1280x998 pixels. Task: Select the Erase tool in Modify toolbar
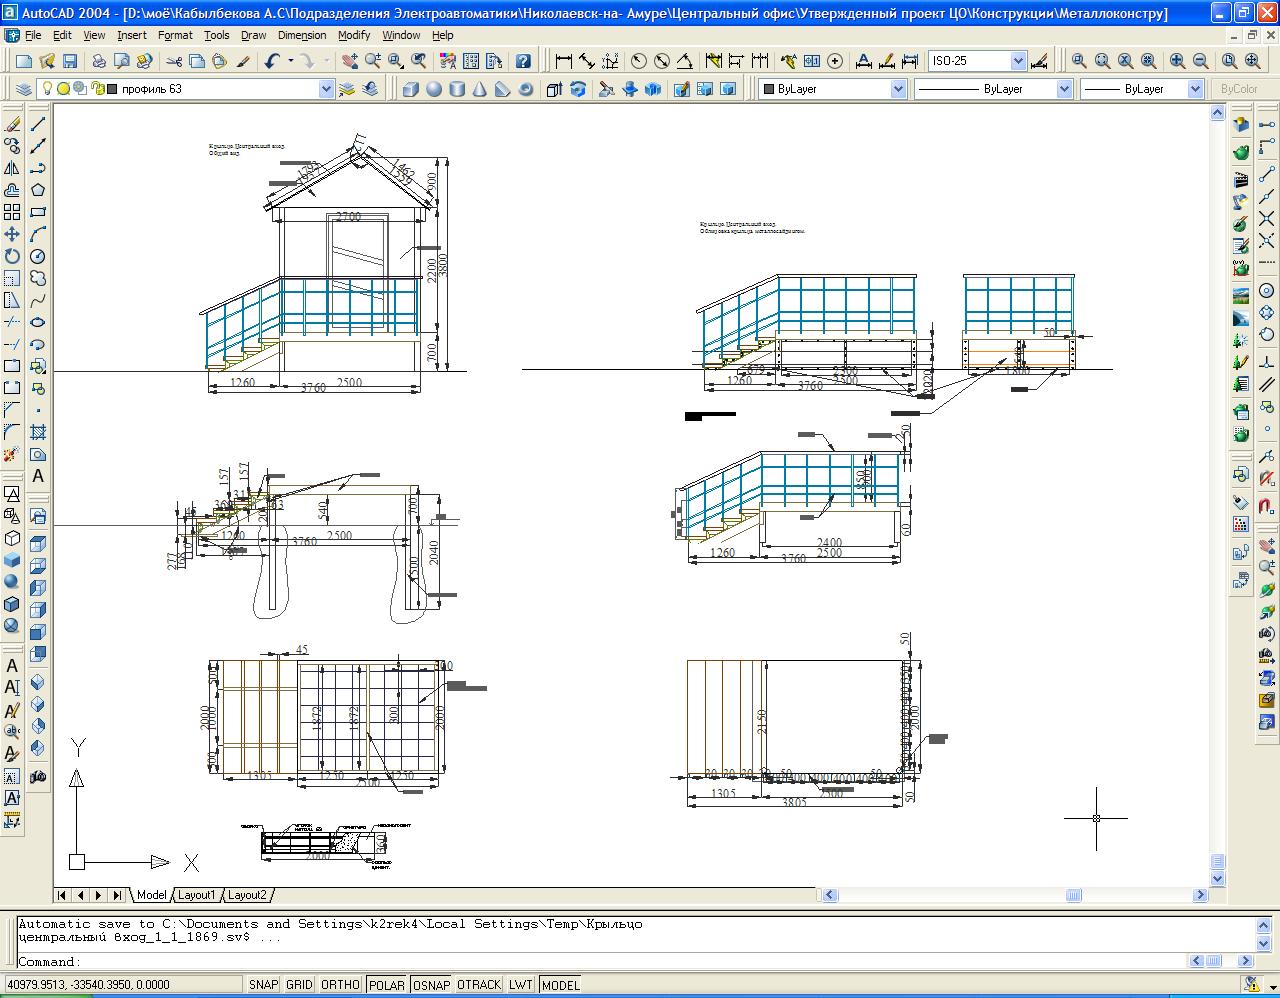click(x=12, y=125)
